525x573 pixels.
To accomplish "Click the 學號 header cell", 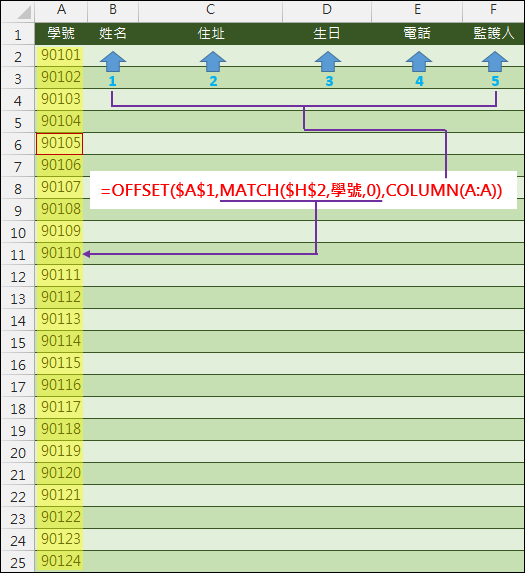I will tap(61, 34).
